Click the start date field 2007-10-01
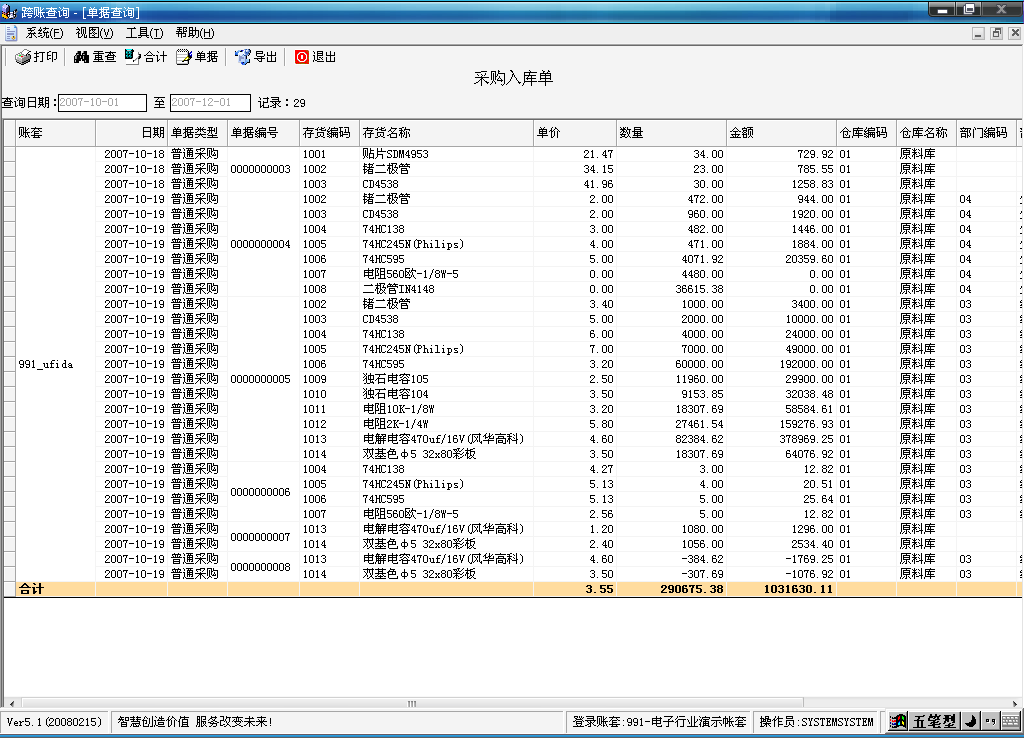The width and height of the screenshot is (1024, 738). (102, 103)
